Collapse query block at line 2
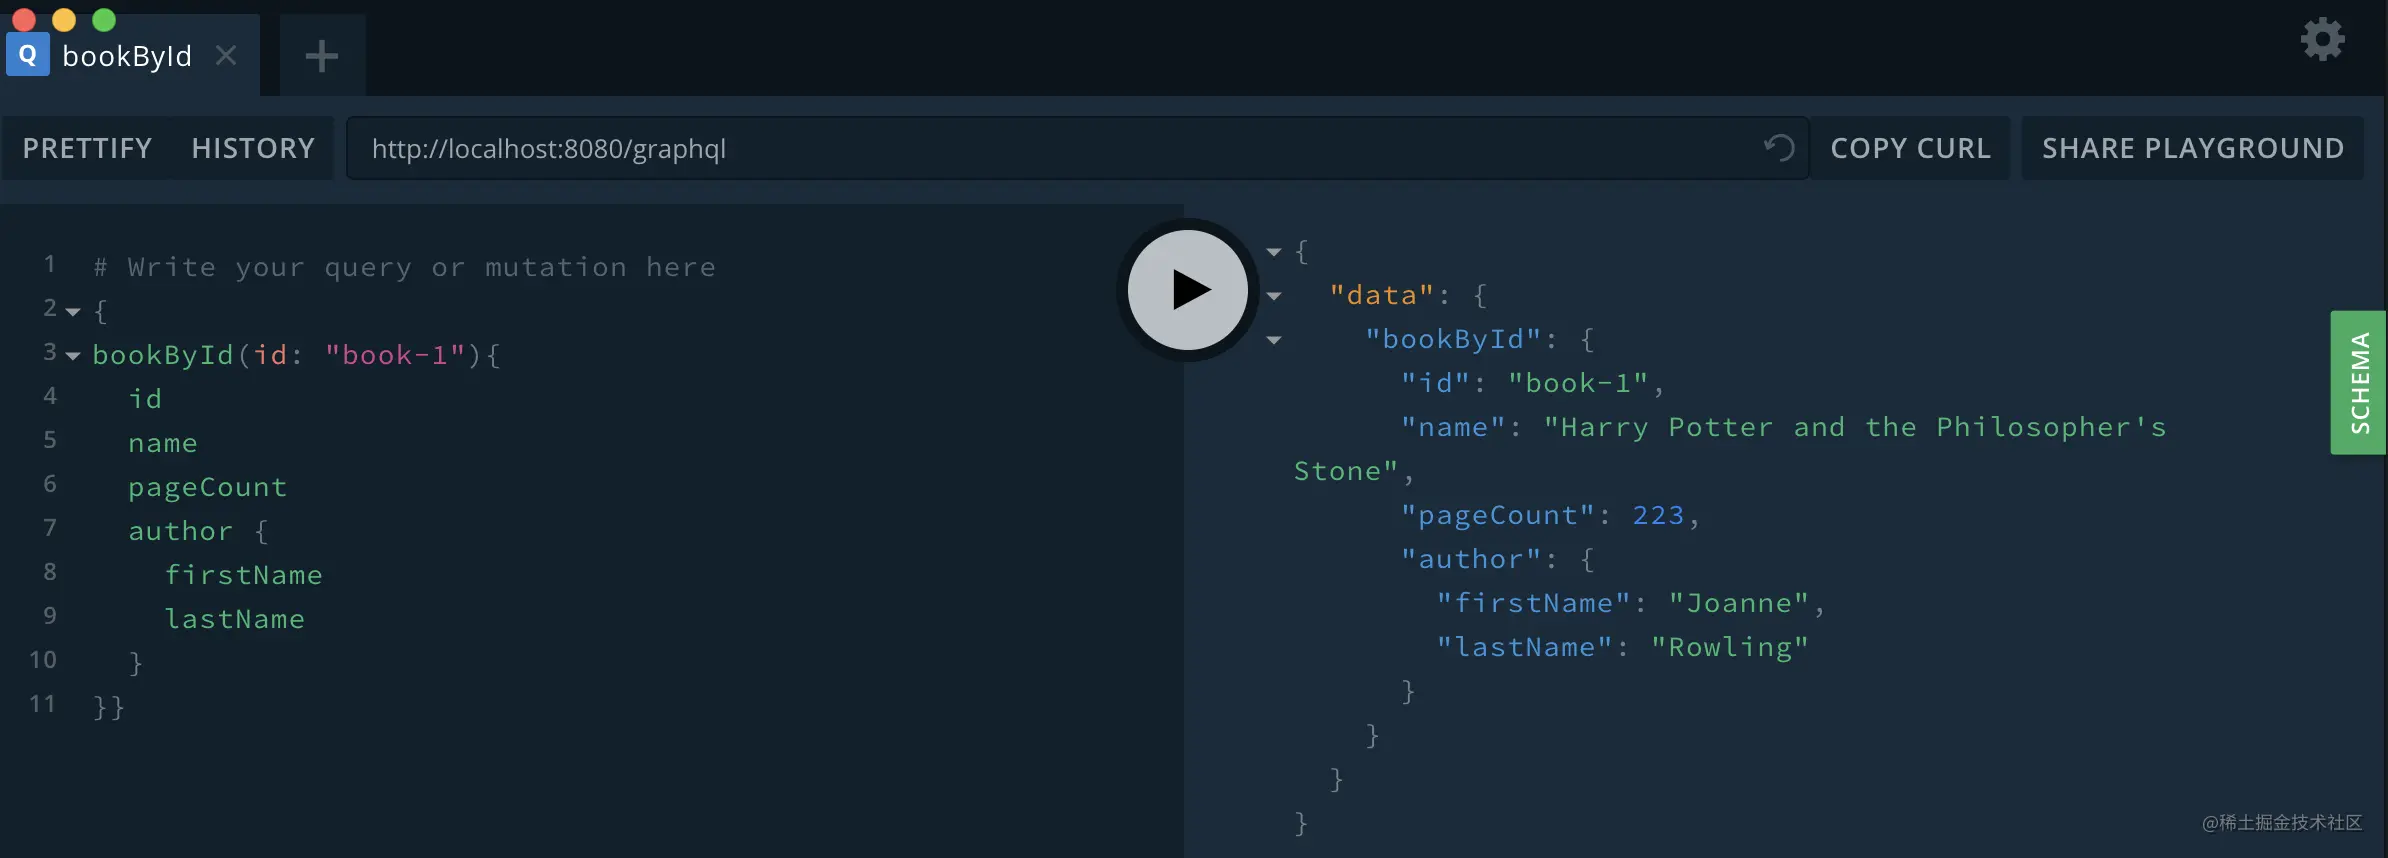This screenshot has width=2388, height=858. tap(73, 312)
